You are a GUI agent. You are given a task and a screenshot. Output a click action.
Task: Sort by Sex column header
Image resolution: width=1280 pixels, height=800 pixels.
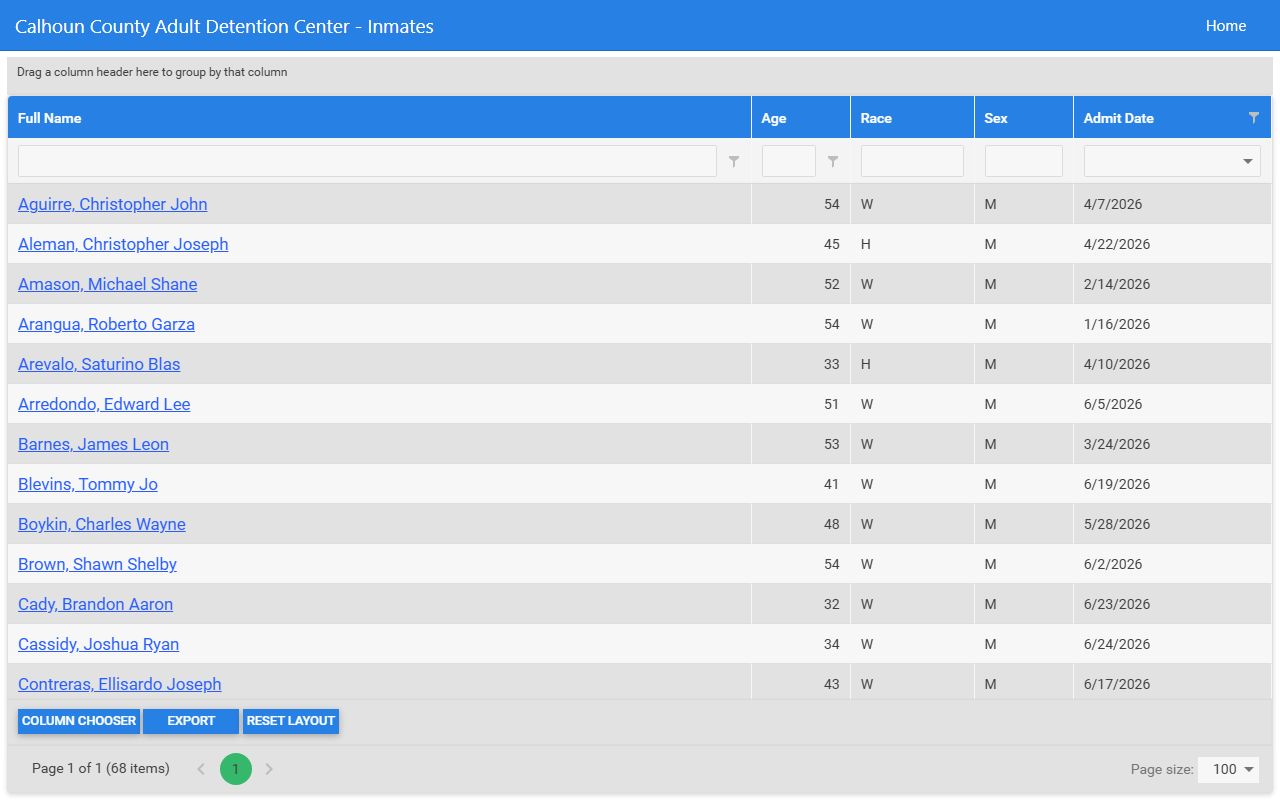[x=1024, y=118]
